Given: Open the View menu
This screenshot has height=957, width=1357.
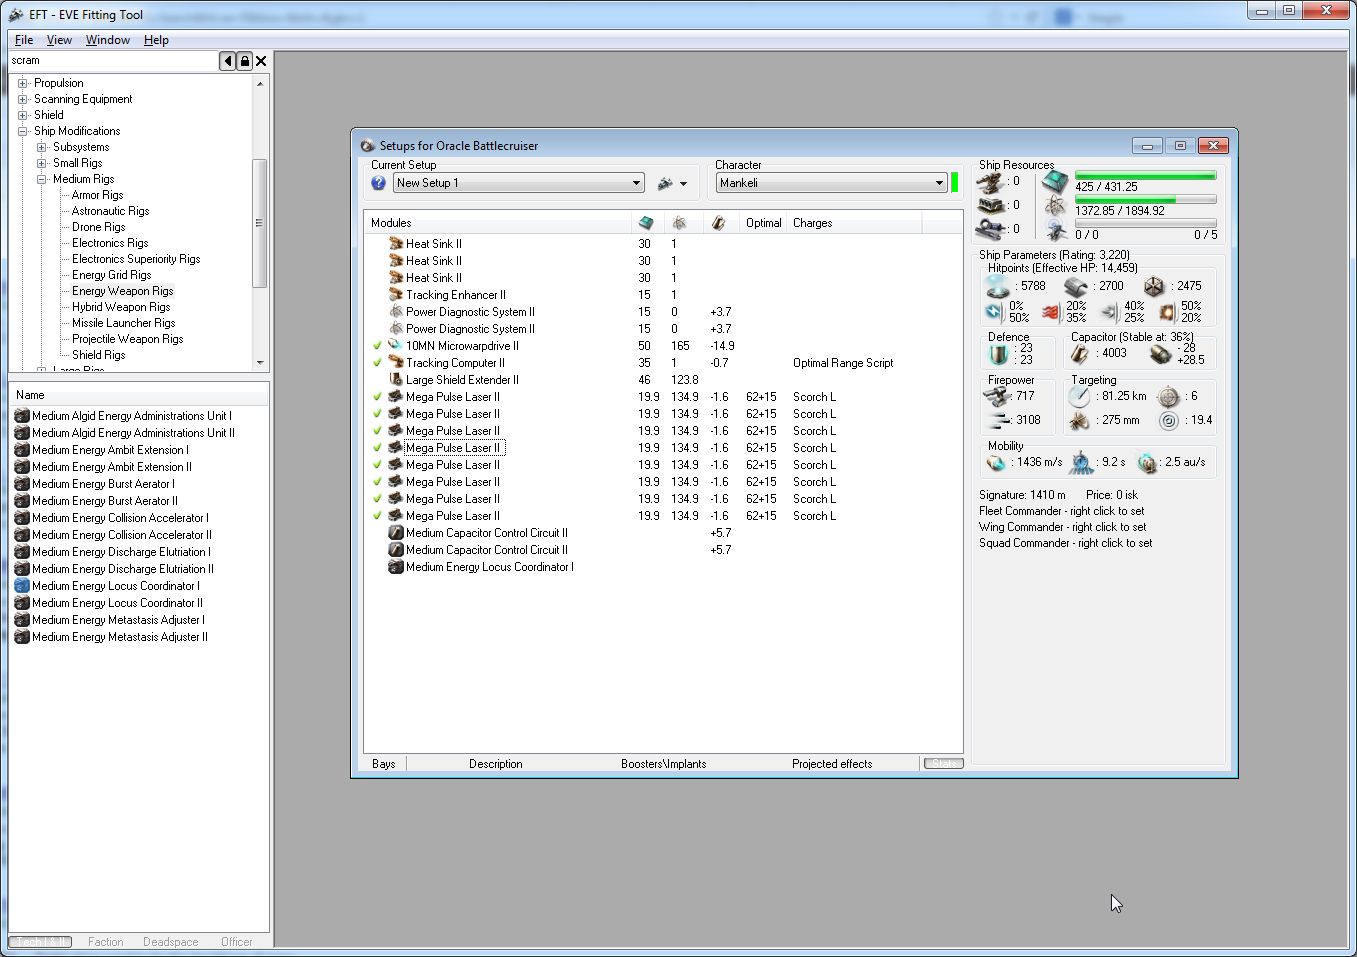Looking at the screenshot, I should (x=59, y=40).
